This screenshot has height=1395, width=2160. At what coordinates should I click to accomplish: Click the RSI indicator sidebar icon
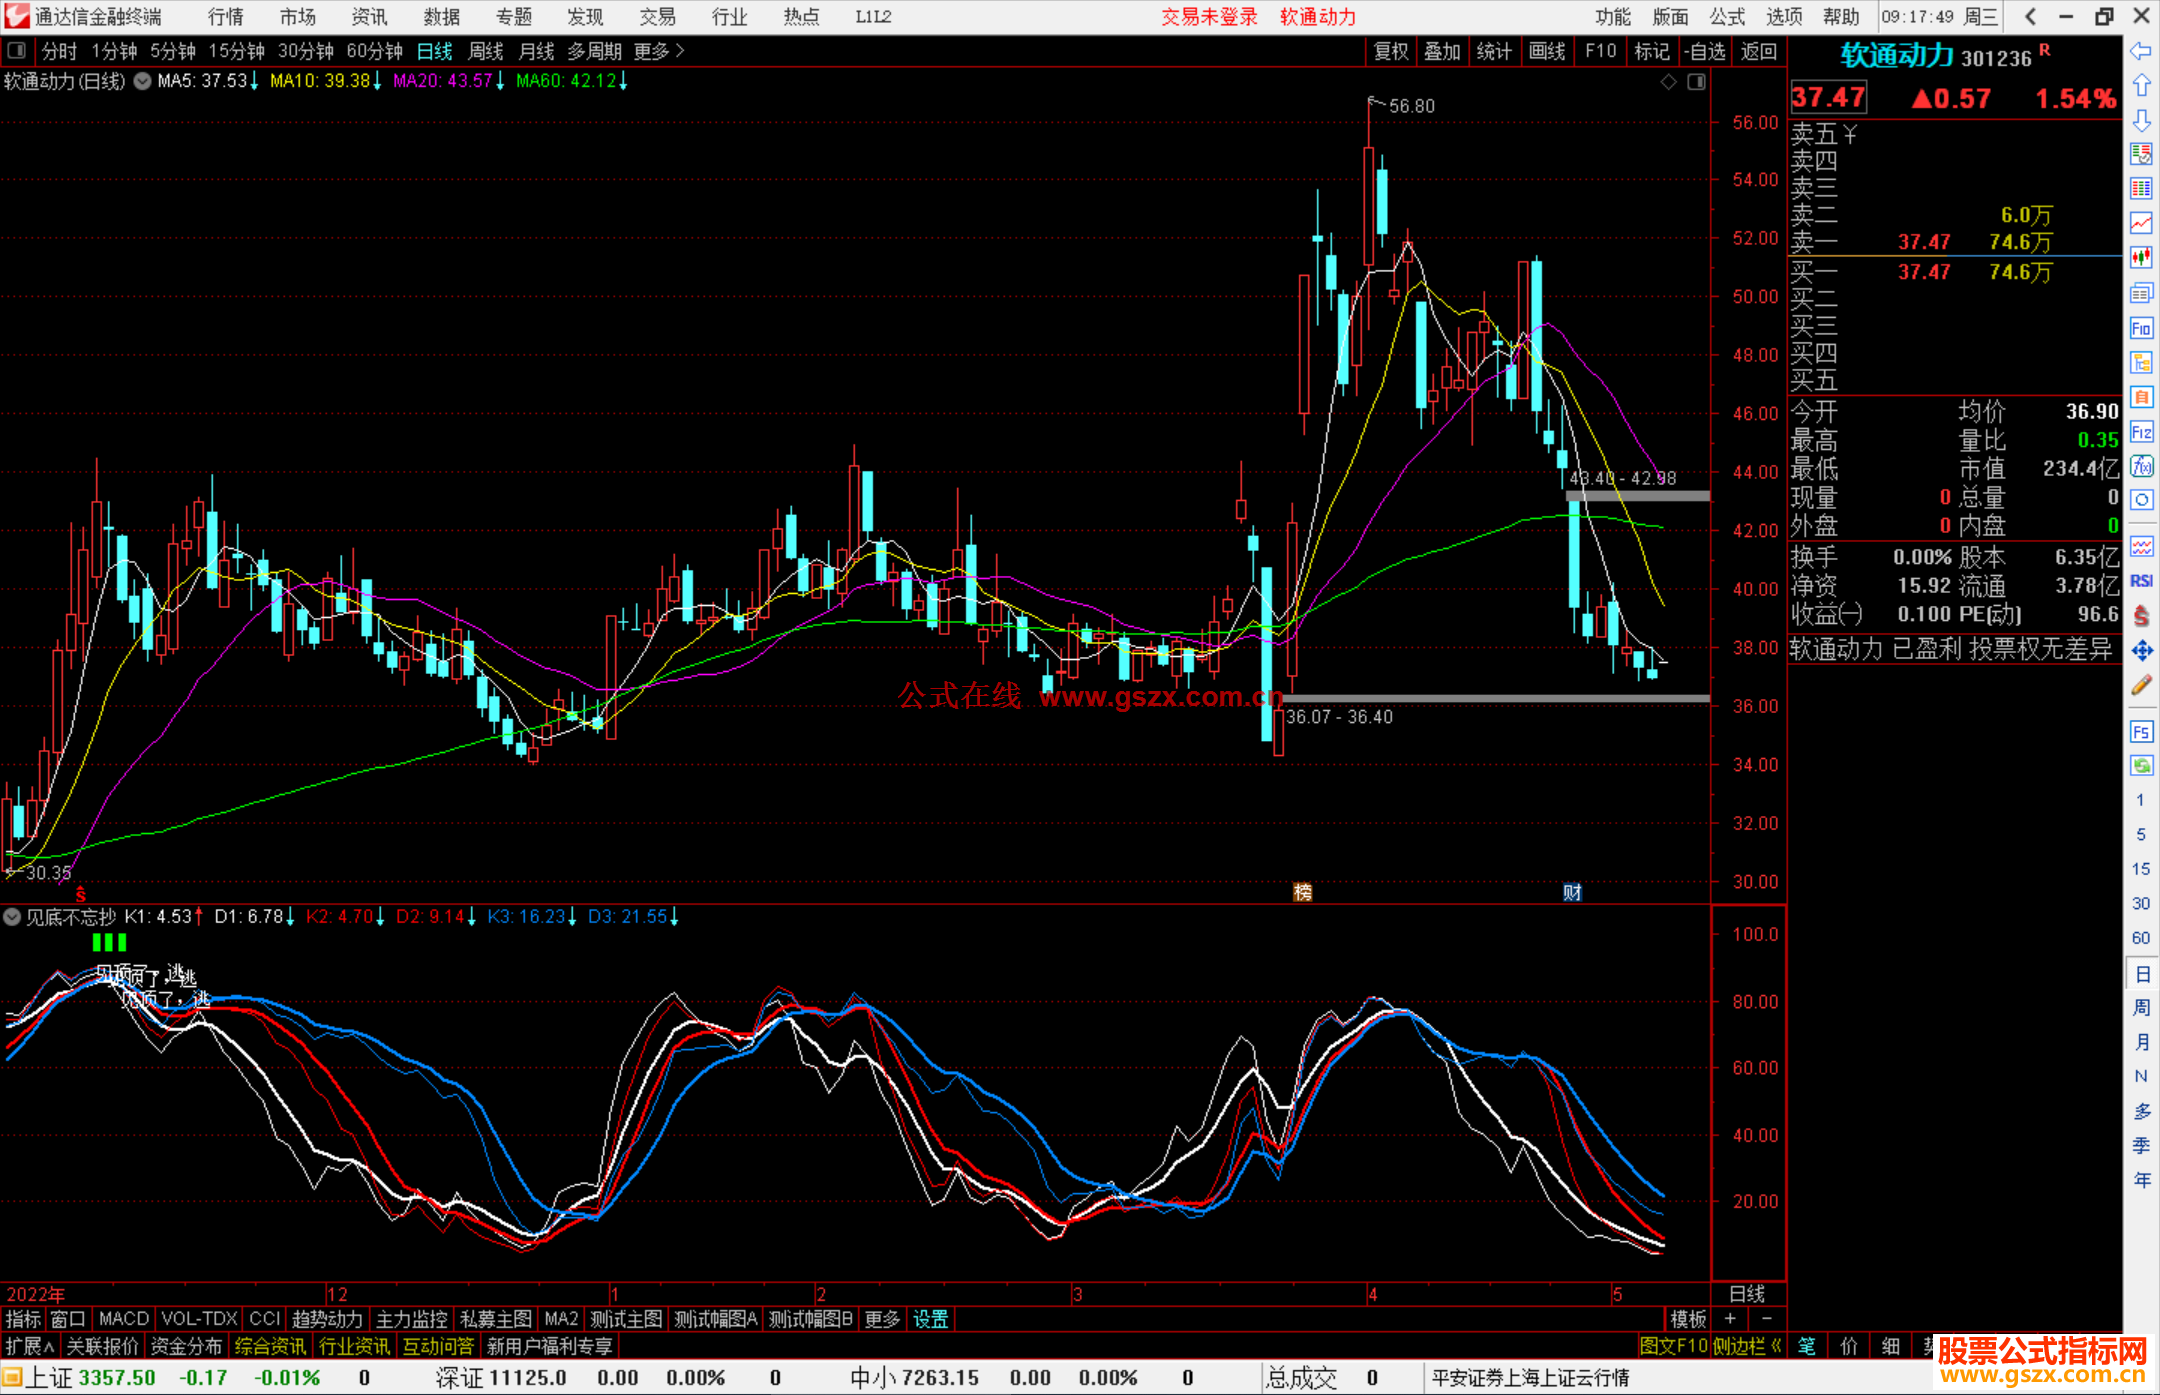coord(2141,581)
